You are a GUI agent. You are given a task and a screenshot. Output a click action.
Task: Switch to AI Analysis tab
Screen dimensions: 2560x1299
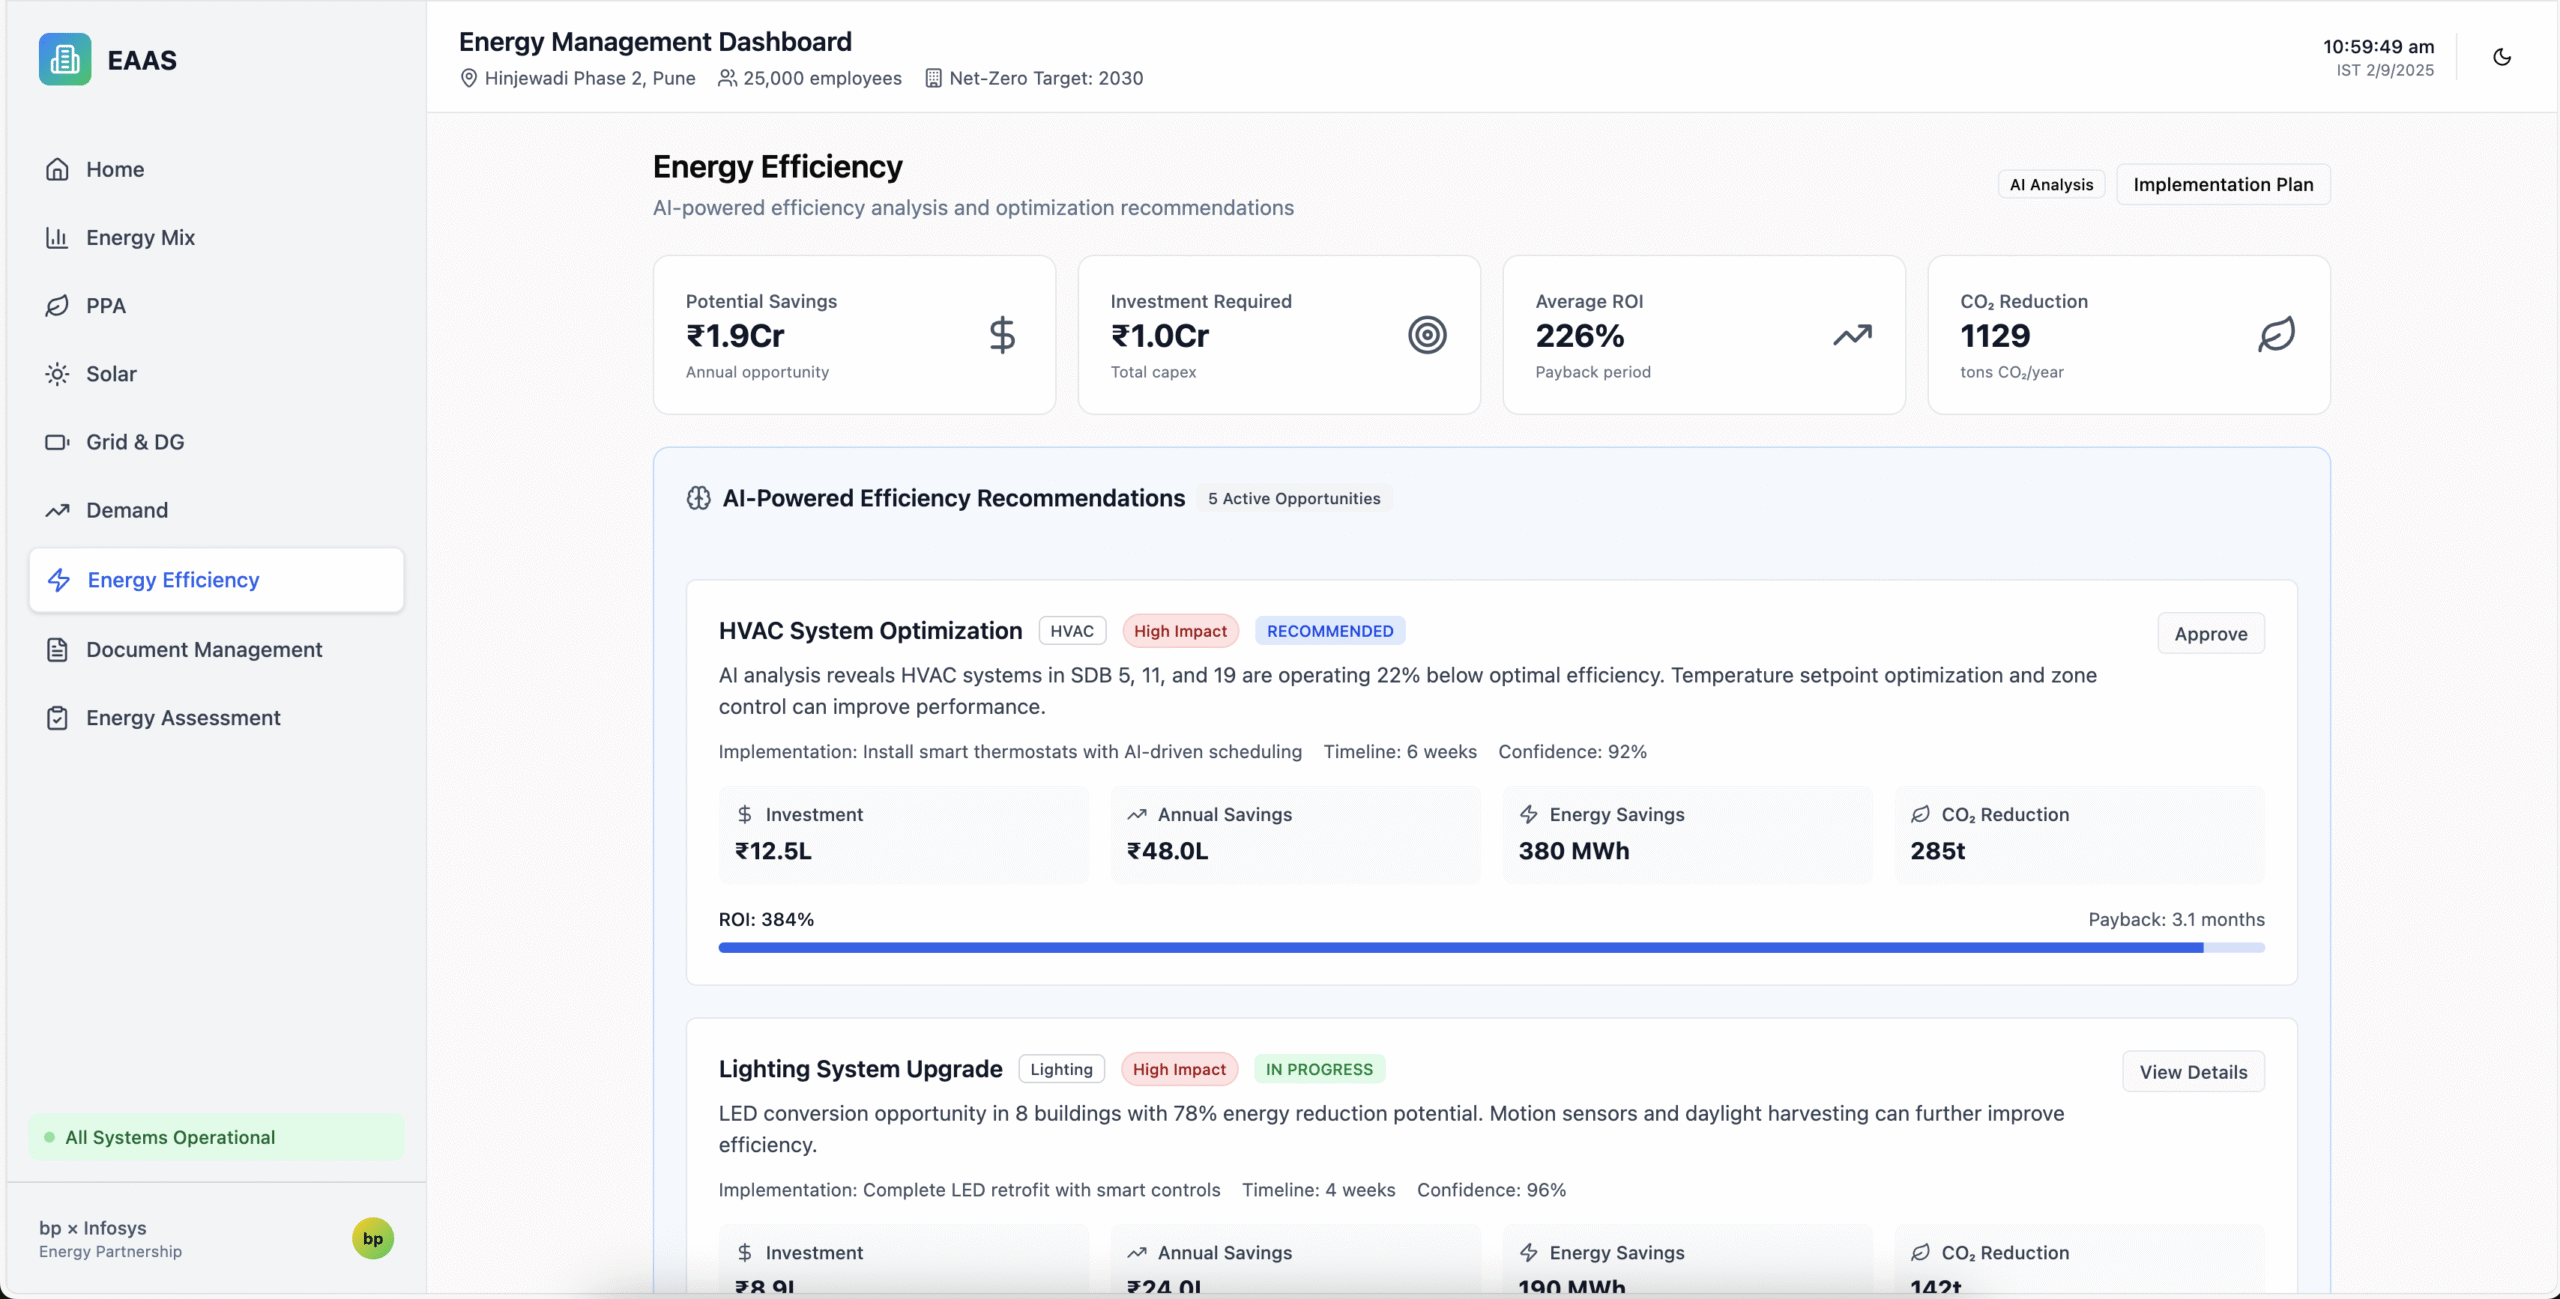click(2051, 185)
